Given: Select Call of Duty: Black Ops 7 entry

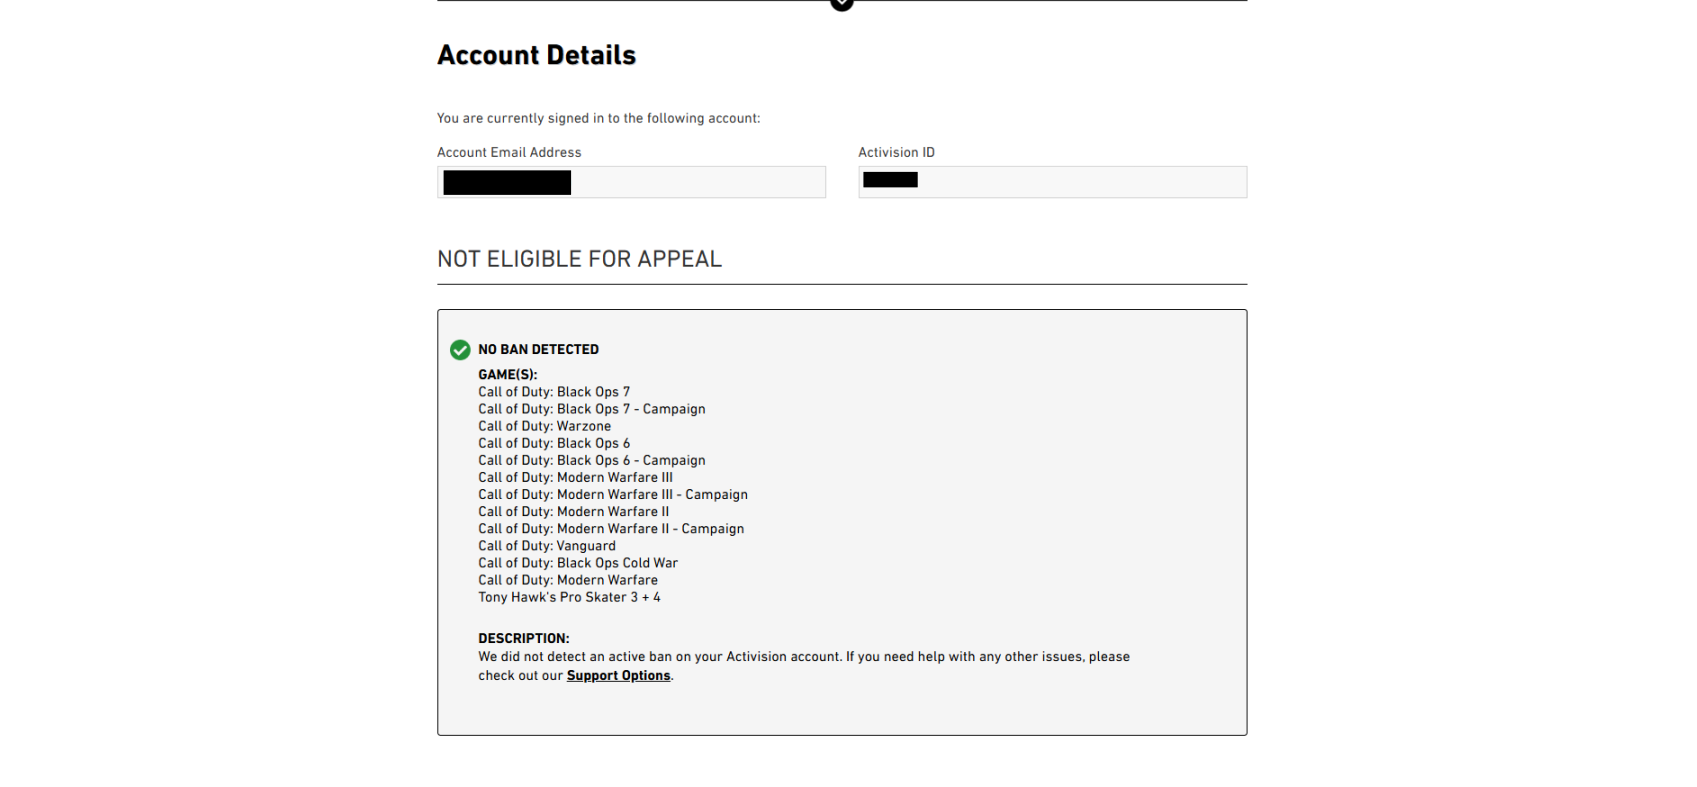Looking at the screenshot, I should (554, 392).
